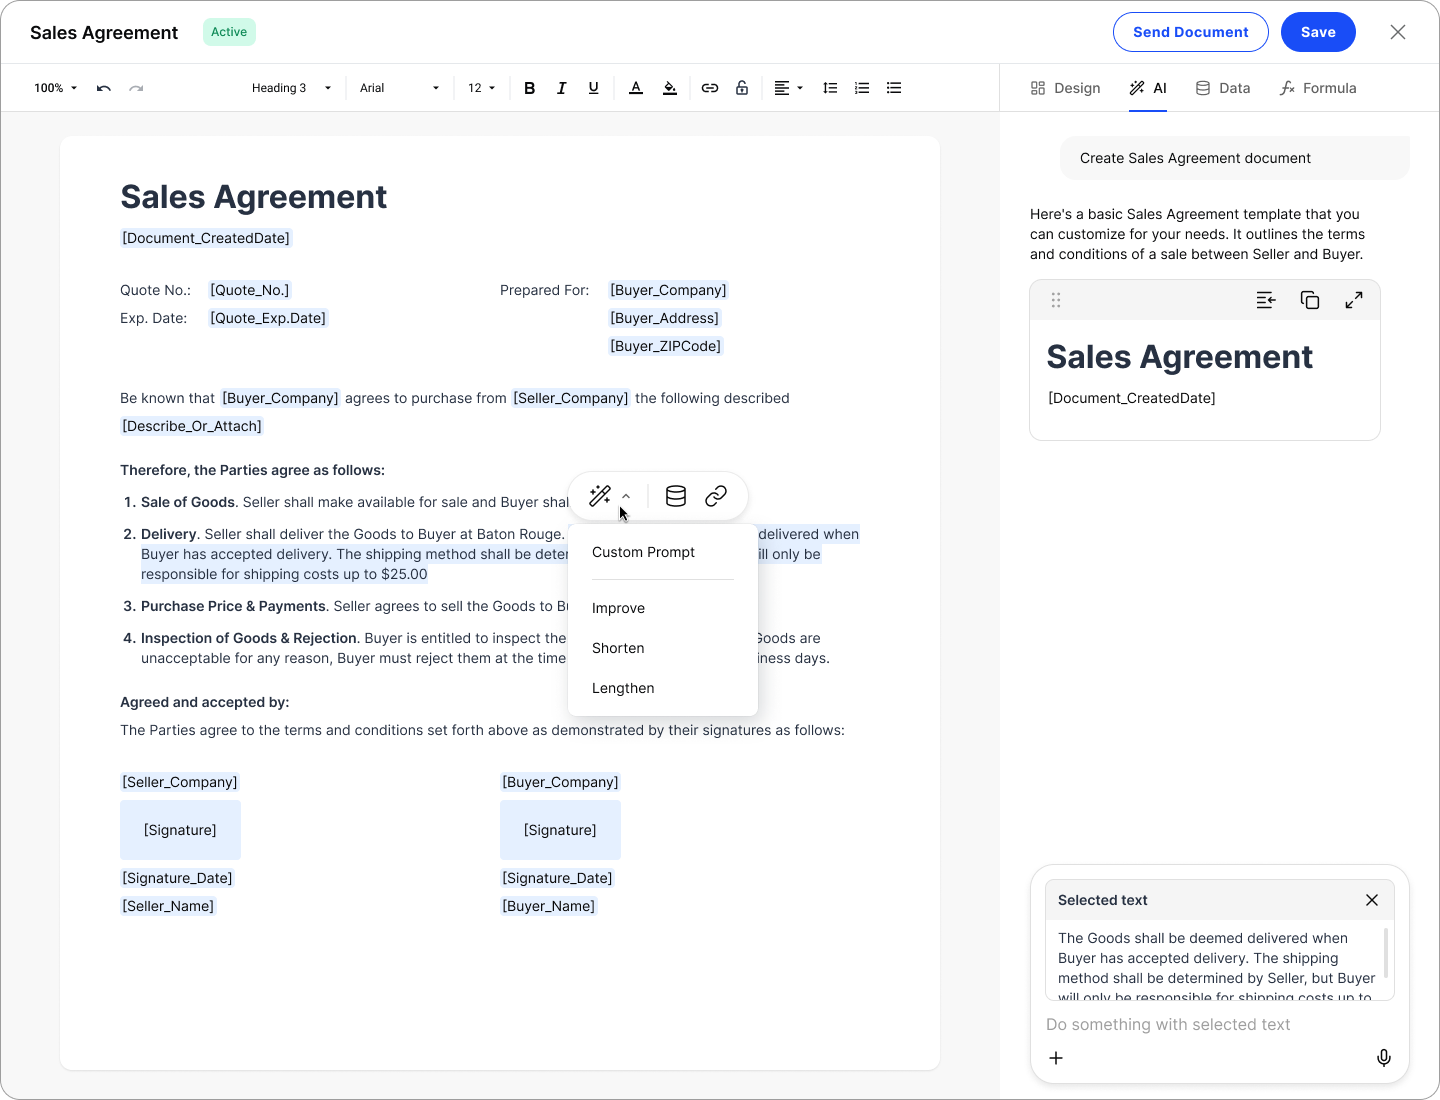Open the Arial font dropdown
Viewport: 1440px width, 1100px height.
tap(399, 88)
